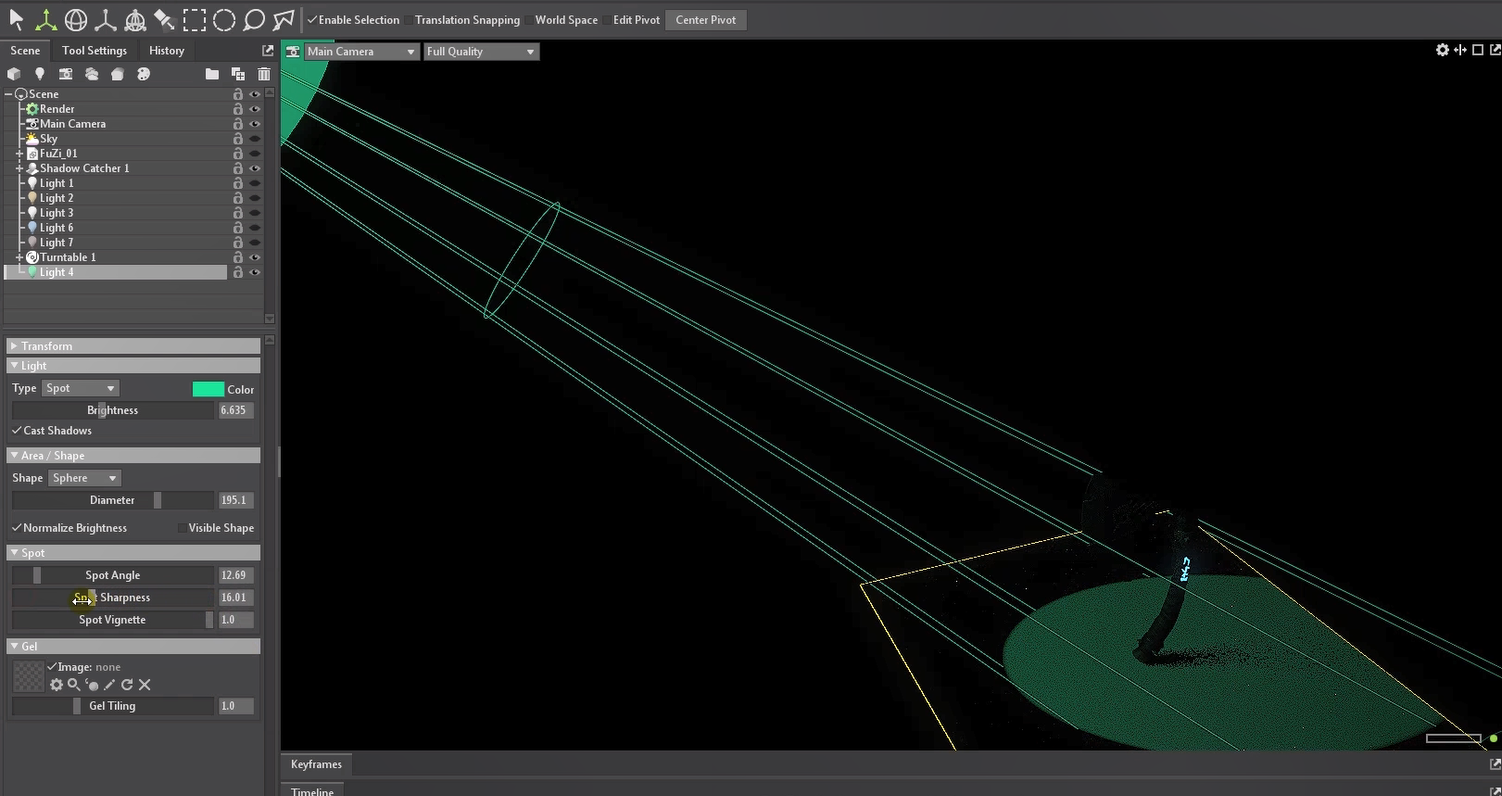
Task: Click the new folder icon in the Scene panel
Action: (212, 74)
